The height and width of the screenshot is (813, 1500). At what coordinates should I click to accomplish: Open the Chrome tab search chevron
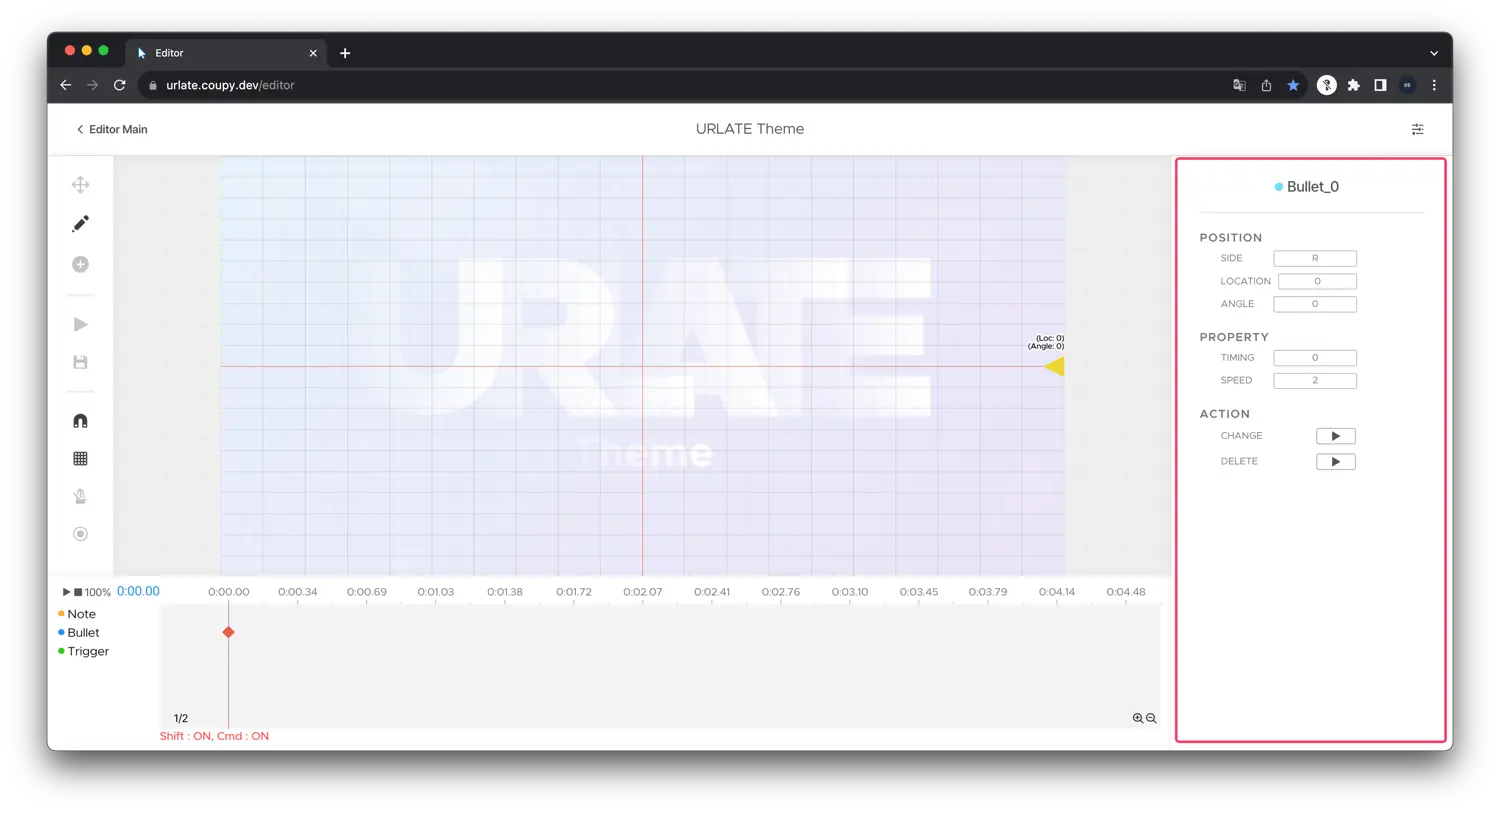[x=1434, y=53]
